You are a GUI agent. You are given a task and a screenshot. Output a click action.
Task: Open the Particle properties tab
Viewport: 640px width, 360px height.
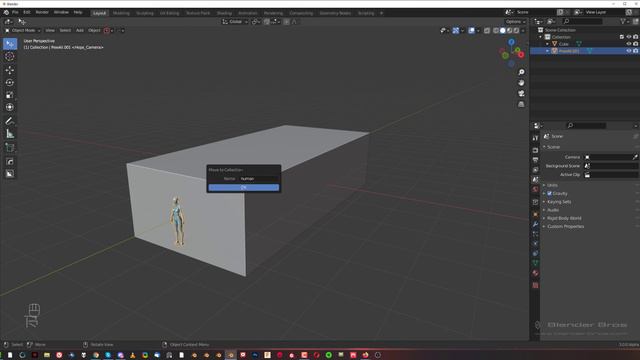[535, 234]
